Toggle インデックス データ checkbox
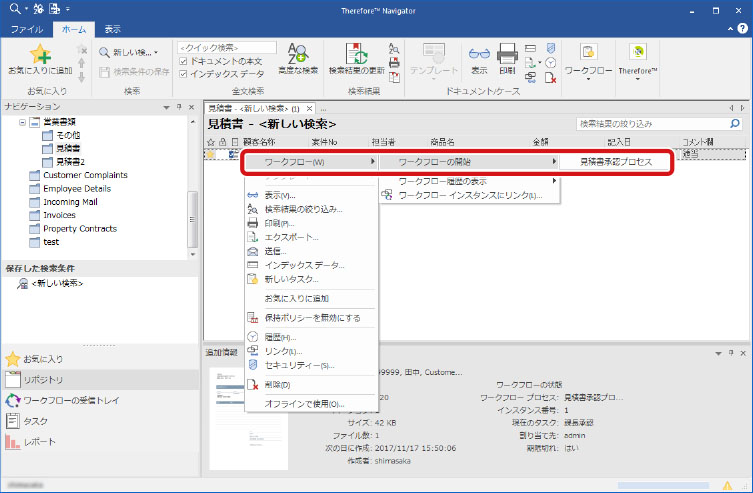Screen dimensions: 753x493 (x=182, y=72)
